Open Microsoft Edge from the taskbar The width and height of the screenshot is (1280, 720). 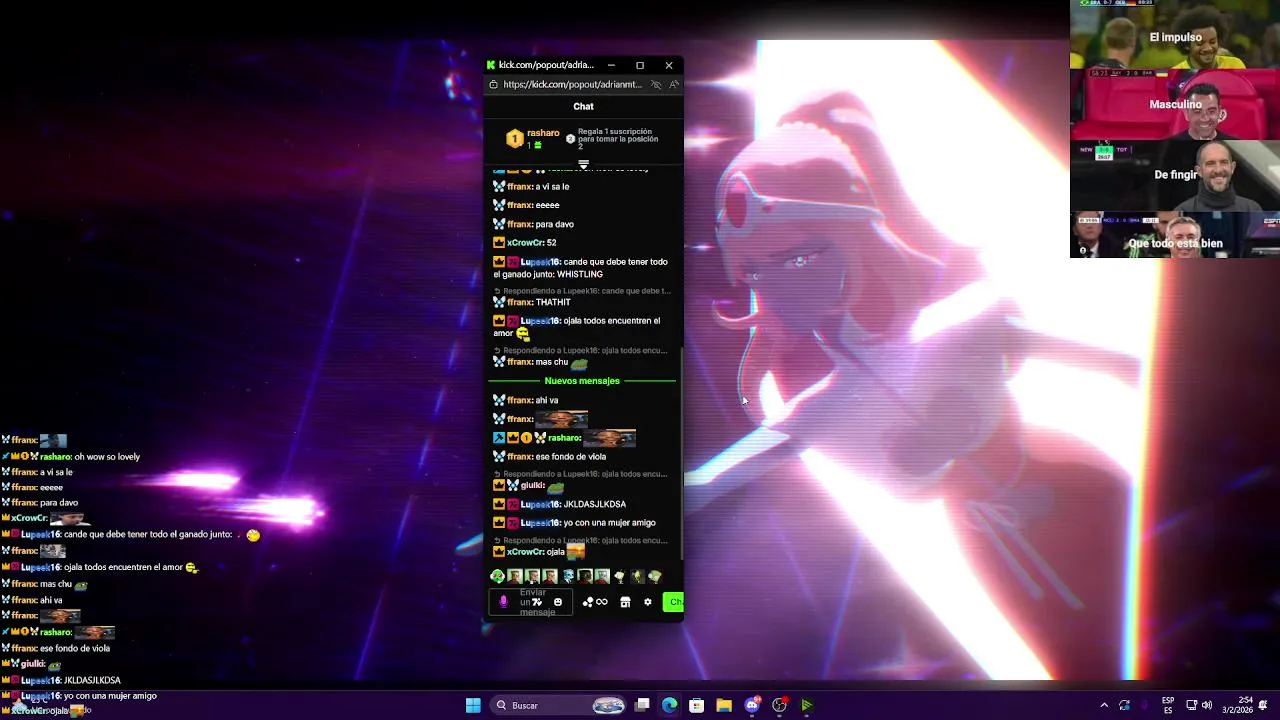pyautogui.click(x=669, y=705)
